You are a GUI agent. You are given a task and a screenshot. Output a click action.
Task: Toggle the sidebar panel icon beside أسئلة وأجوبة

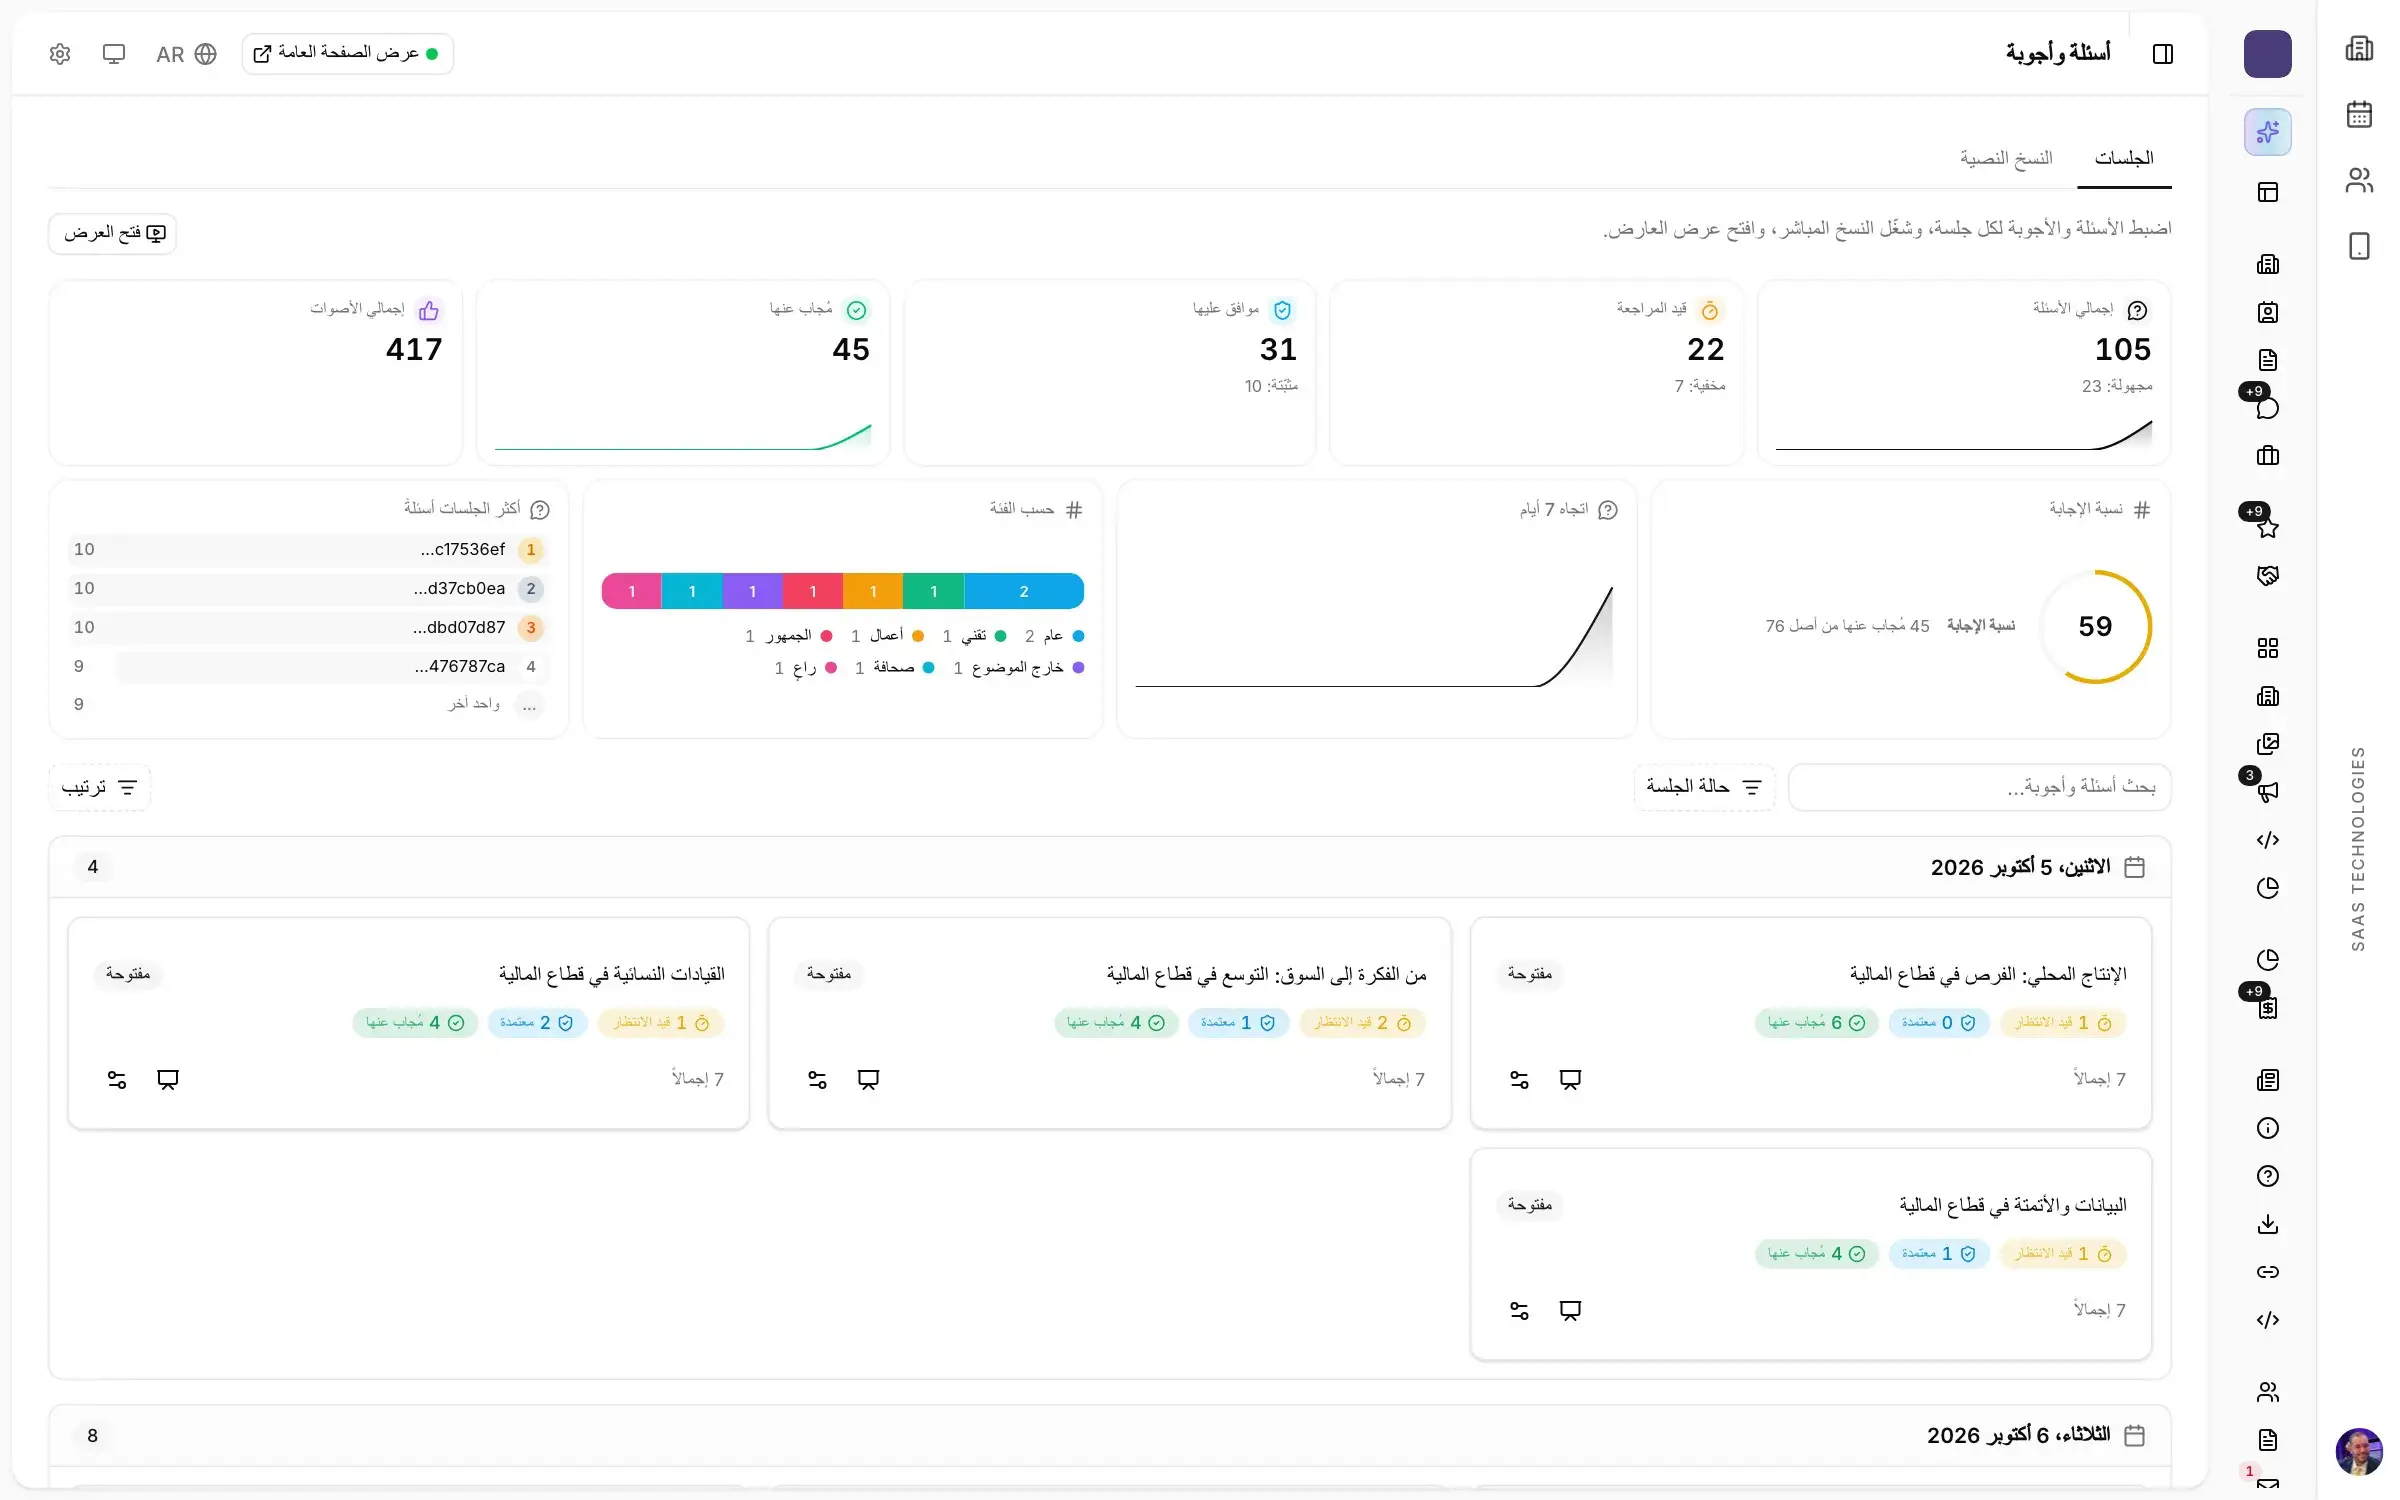tap(2163, 54)
